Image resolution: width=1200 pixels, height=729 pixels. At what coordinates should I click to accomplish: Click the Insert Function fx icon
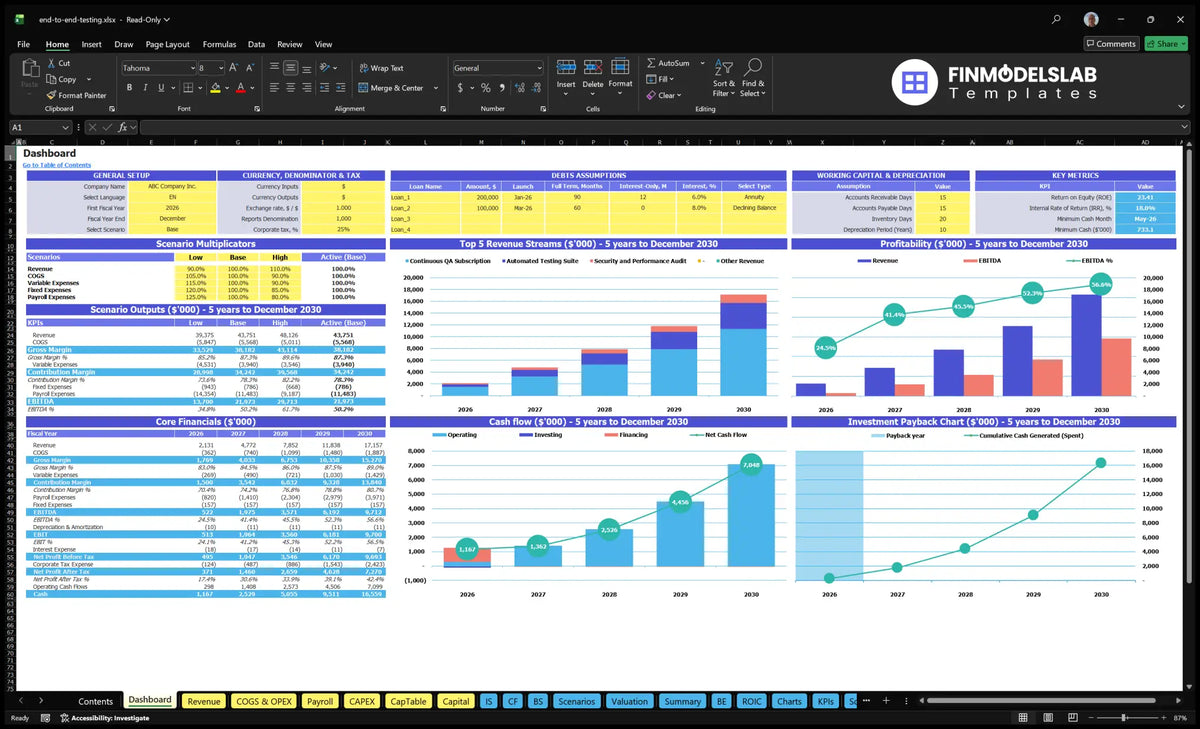click(x=122, y=127)
